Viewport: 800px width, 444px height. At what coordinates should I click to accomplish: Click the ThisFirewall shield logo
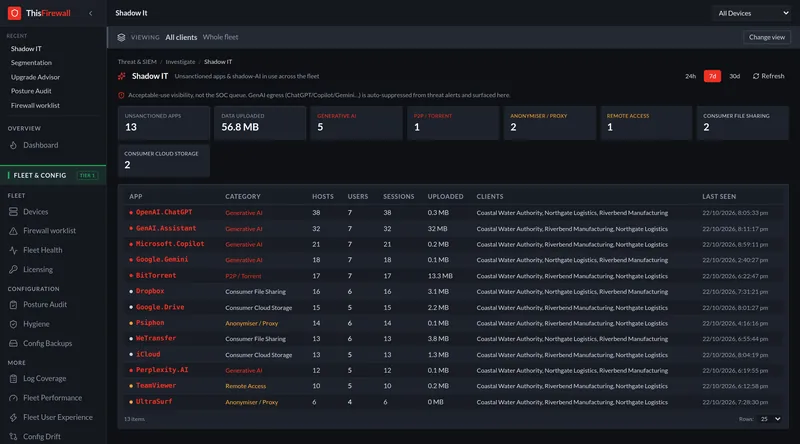coord(14,13)
